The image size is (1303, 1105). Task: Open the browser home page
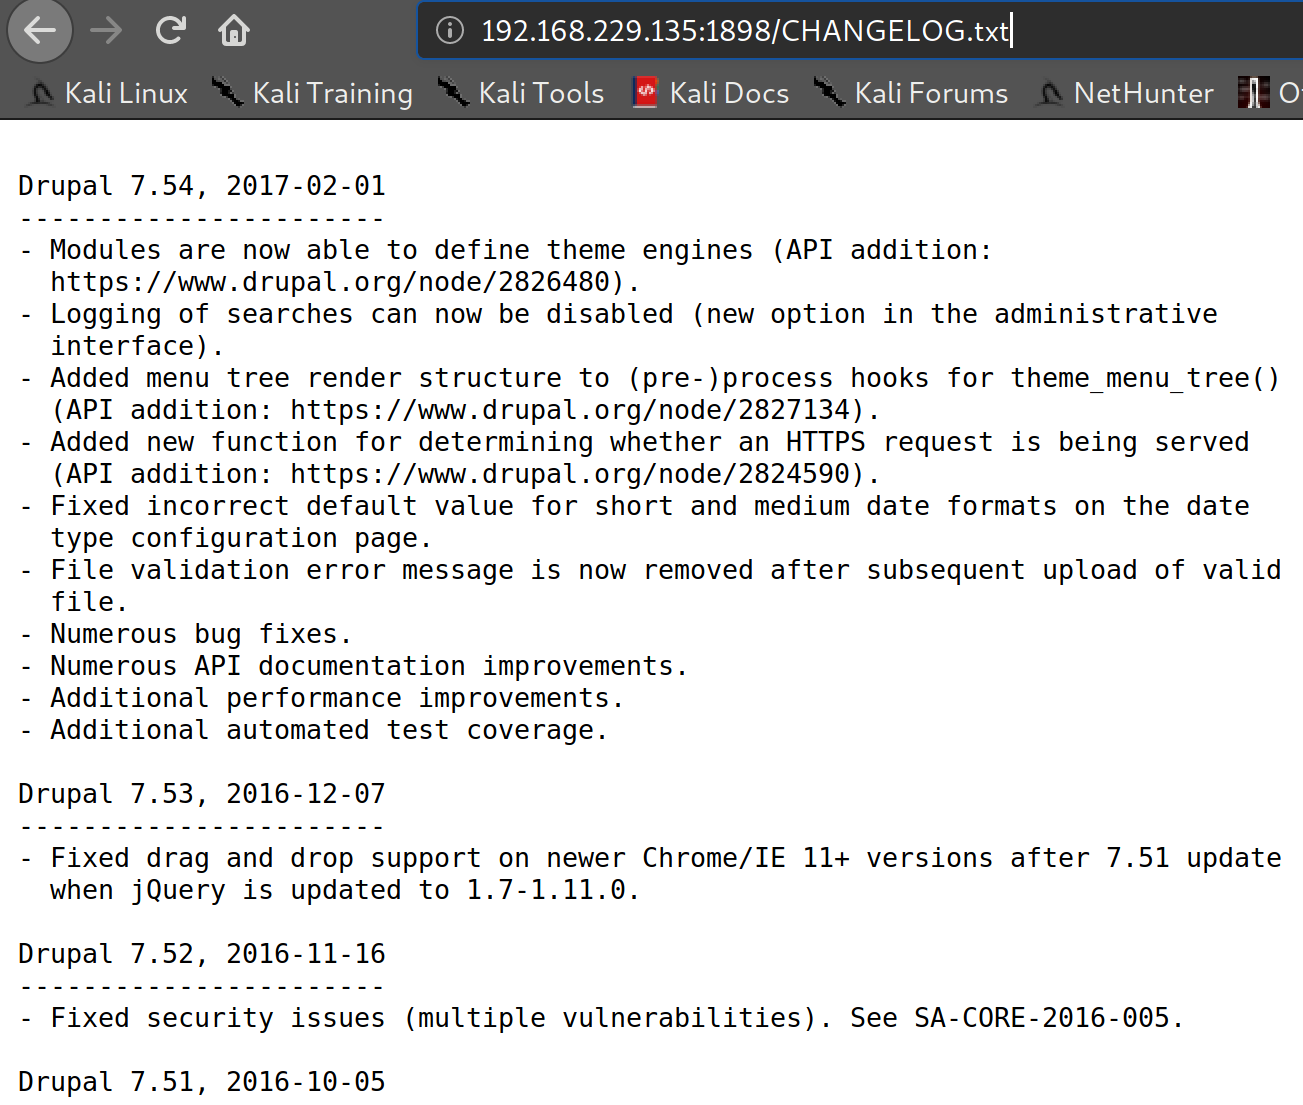(233, 31)
